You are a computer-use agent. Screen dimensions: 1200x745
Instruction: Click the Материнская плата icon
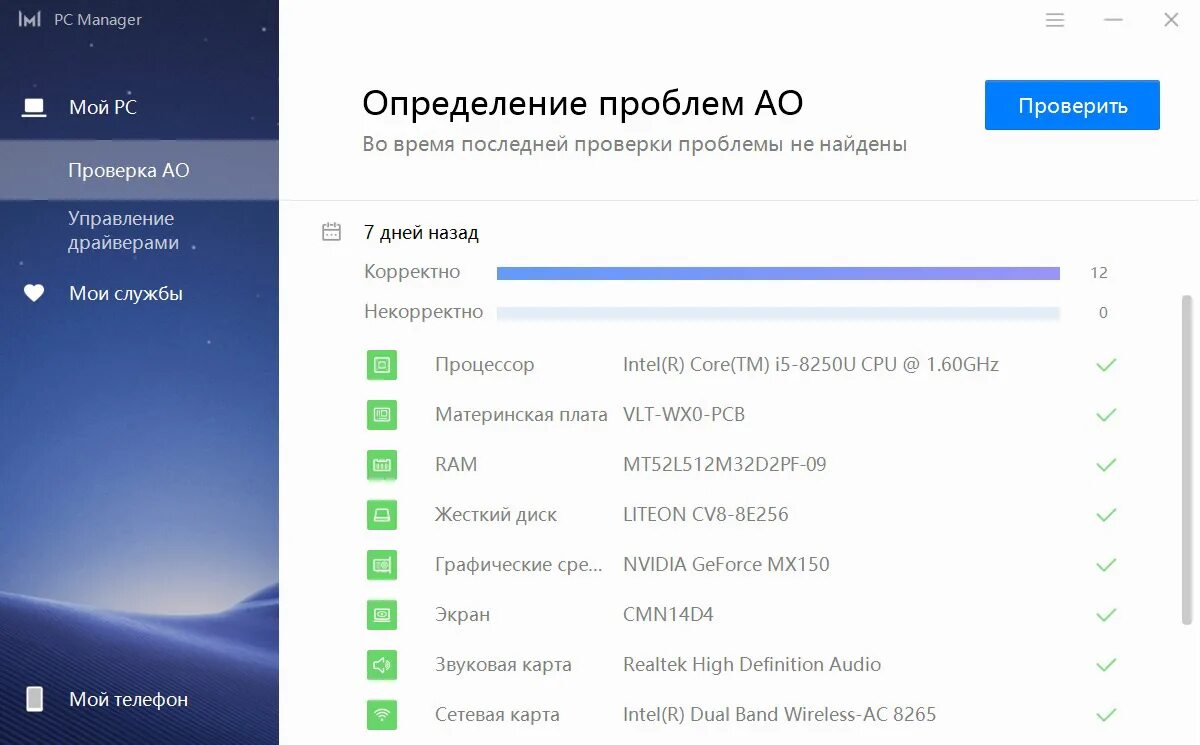tap(382, 415)
